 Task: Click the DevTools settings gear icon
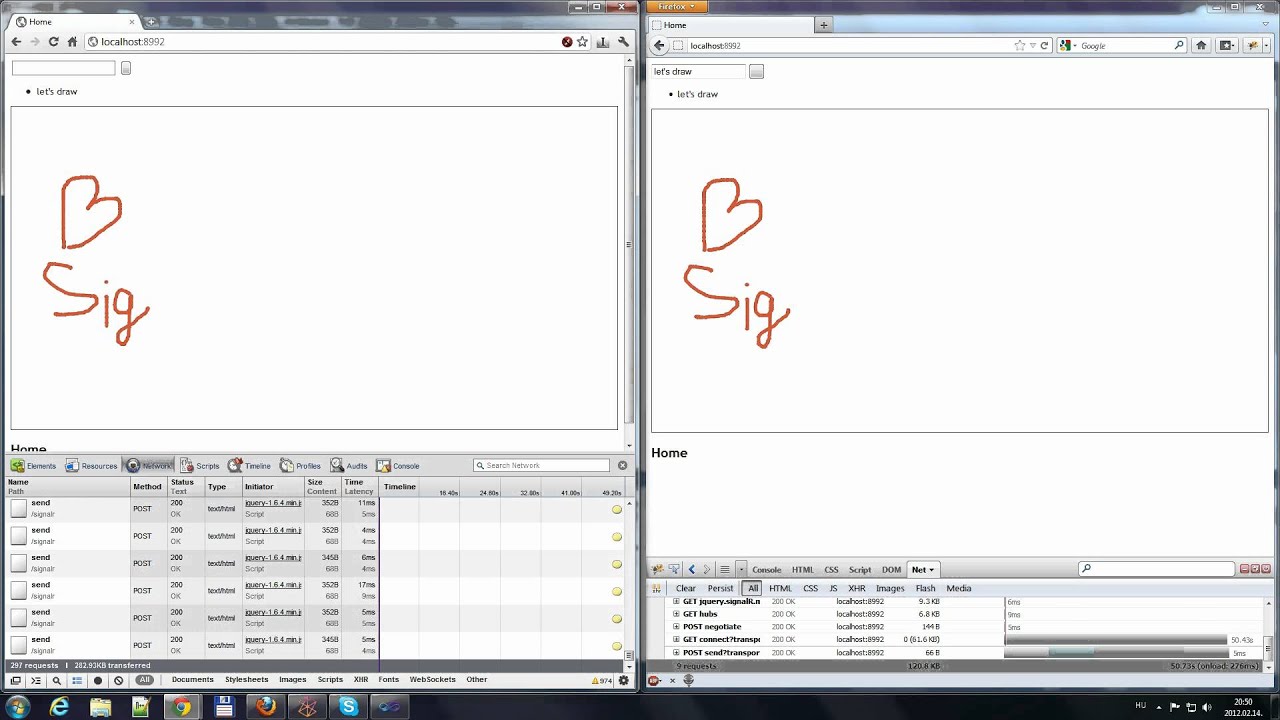(x=624, y=680)
